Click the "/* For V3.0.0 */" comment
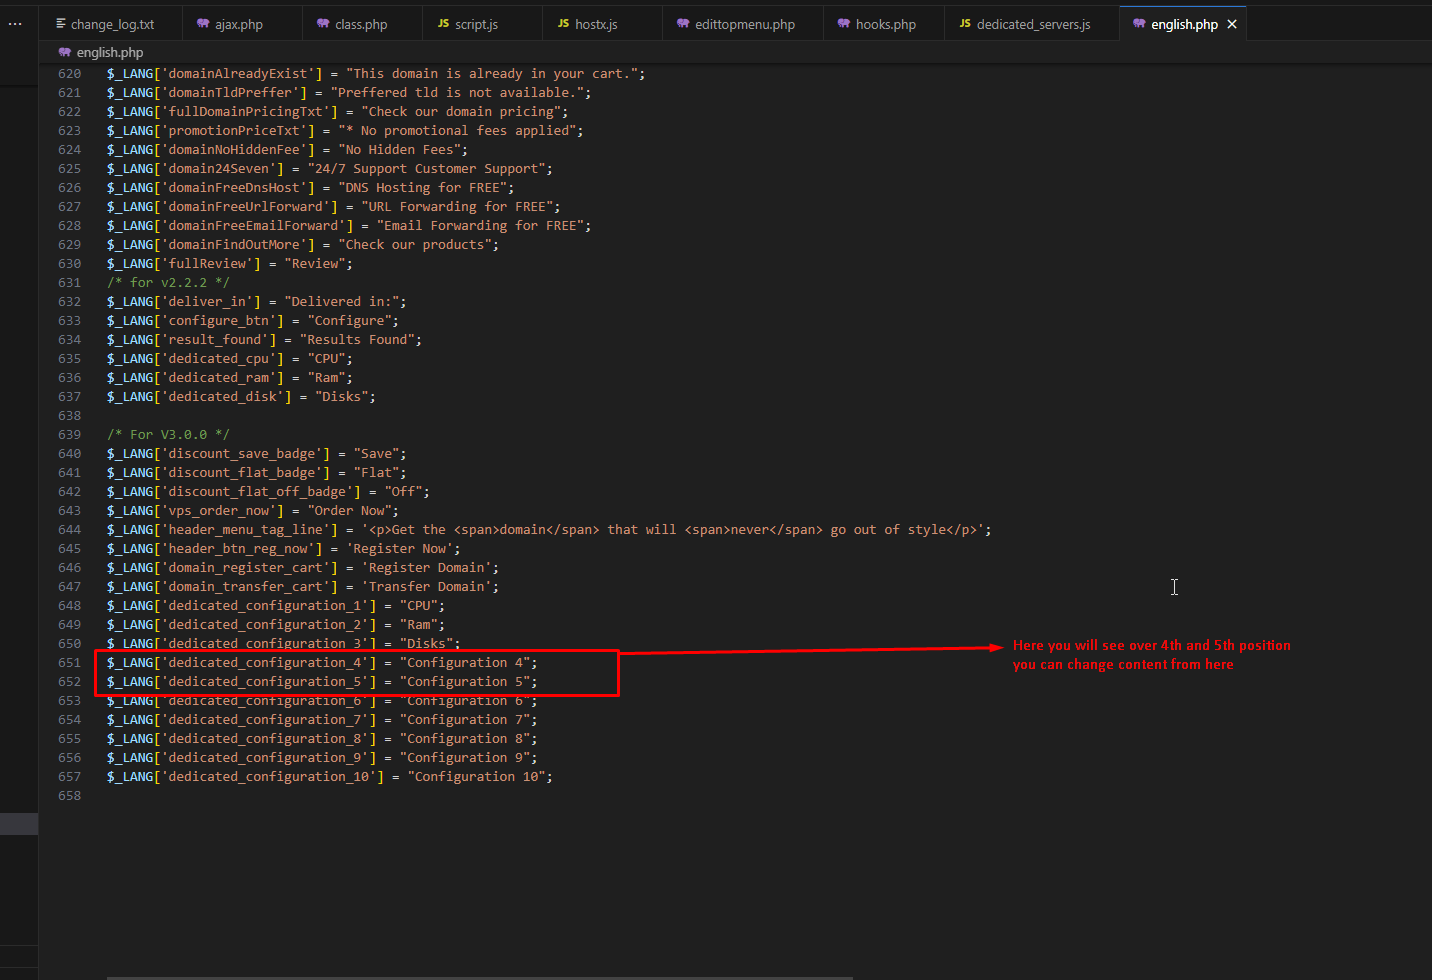Image resolution: width=1432 pixels, height=980 pixels. point(168,434)
